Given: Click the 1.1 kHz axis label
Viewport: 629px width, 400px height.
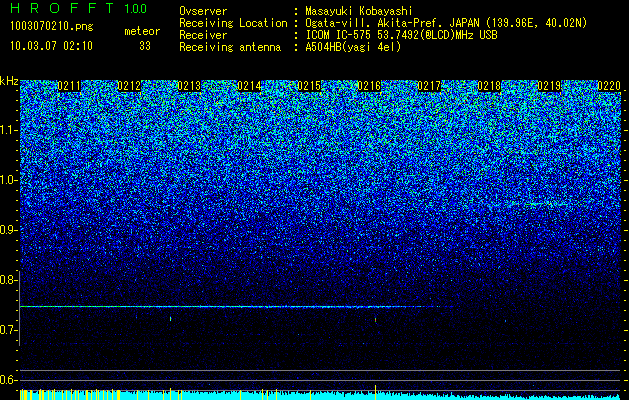Looking at the screenshot, I should pos(8,130).
